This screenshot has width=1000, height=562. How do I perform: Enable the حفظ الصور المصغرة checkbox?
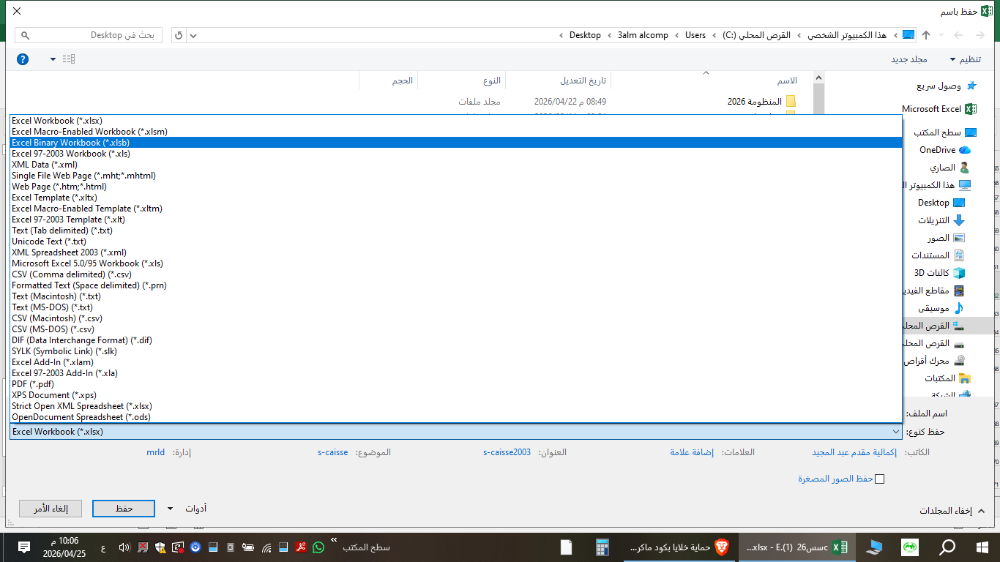pyautogui.click(x=879, y=479)
